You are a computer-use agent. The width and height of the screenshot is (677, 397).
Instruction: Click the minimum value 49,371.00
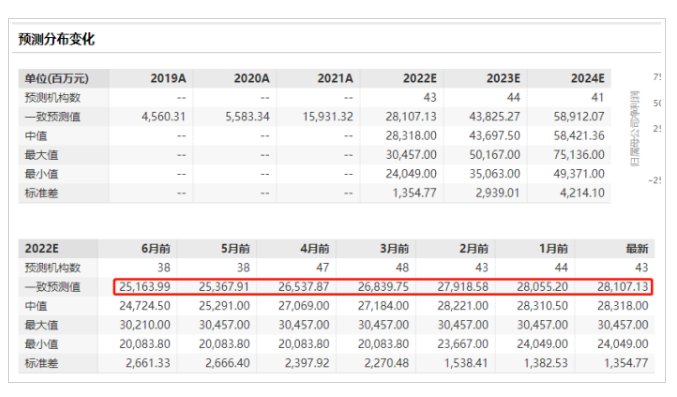tap(579, 174)
